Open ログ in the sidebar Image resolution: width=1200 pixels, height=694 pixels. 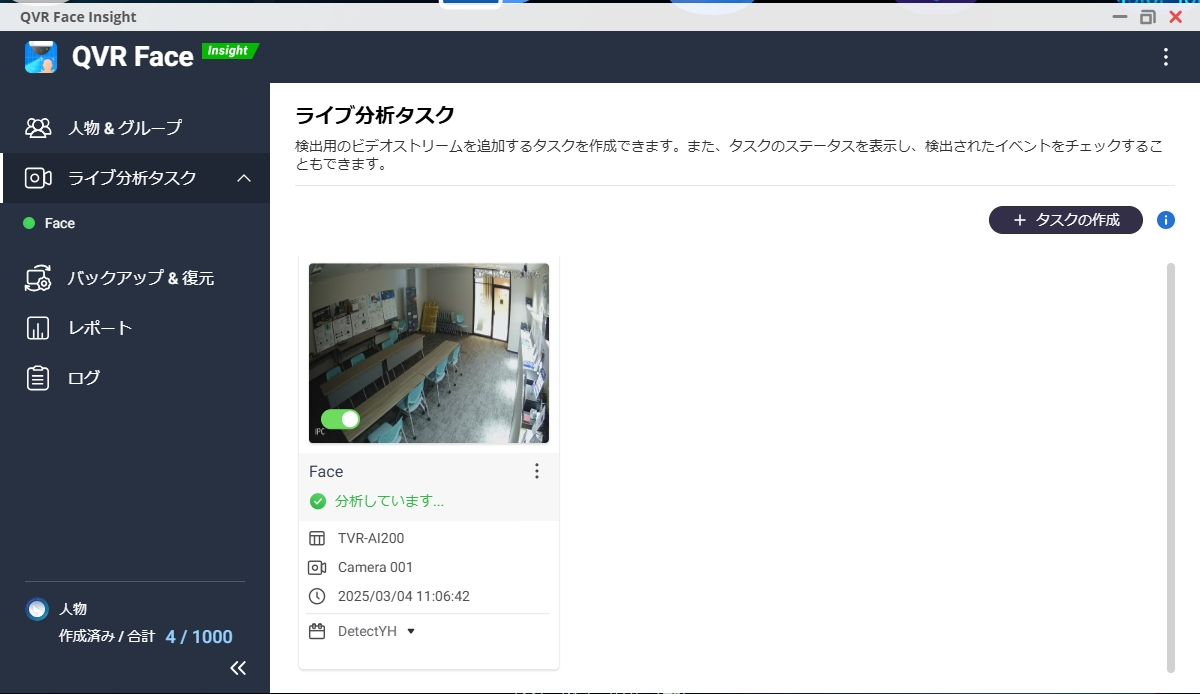[135, 378]
